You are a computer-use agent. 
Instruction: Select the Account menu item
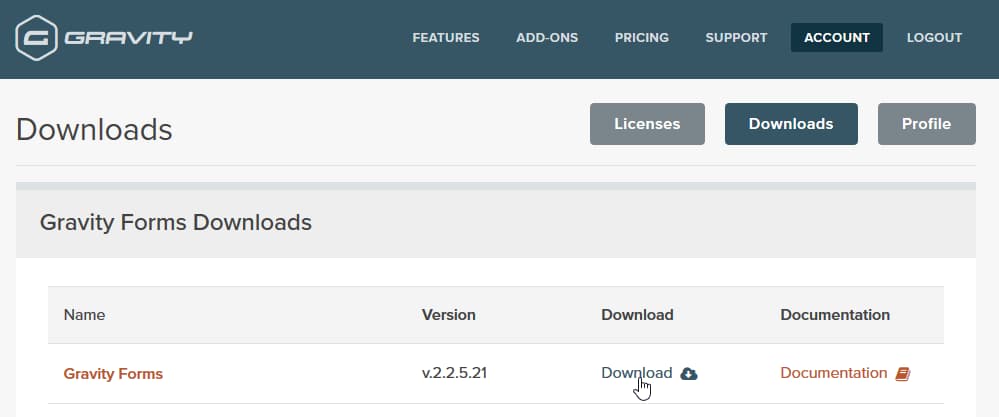point(837,38)
